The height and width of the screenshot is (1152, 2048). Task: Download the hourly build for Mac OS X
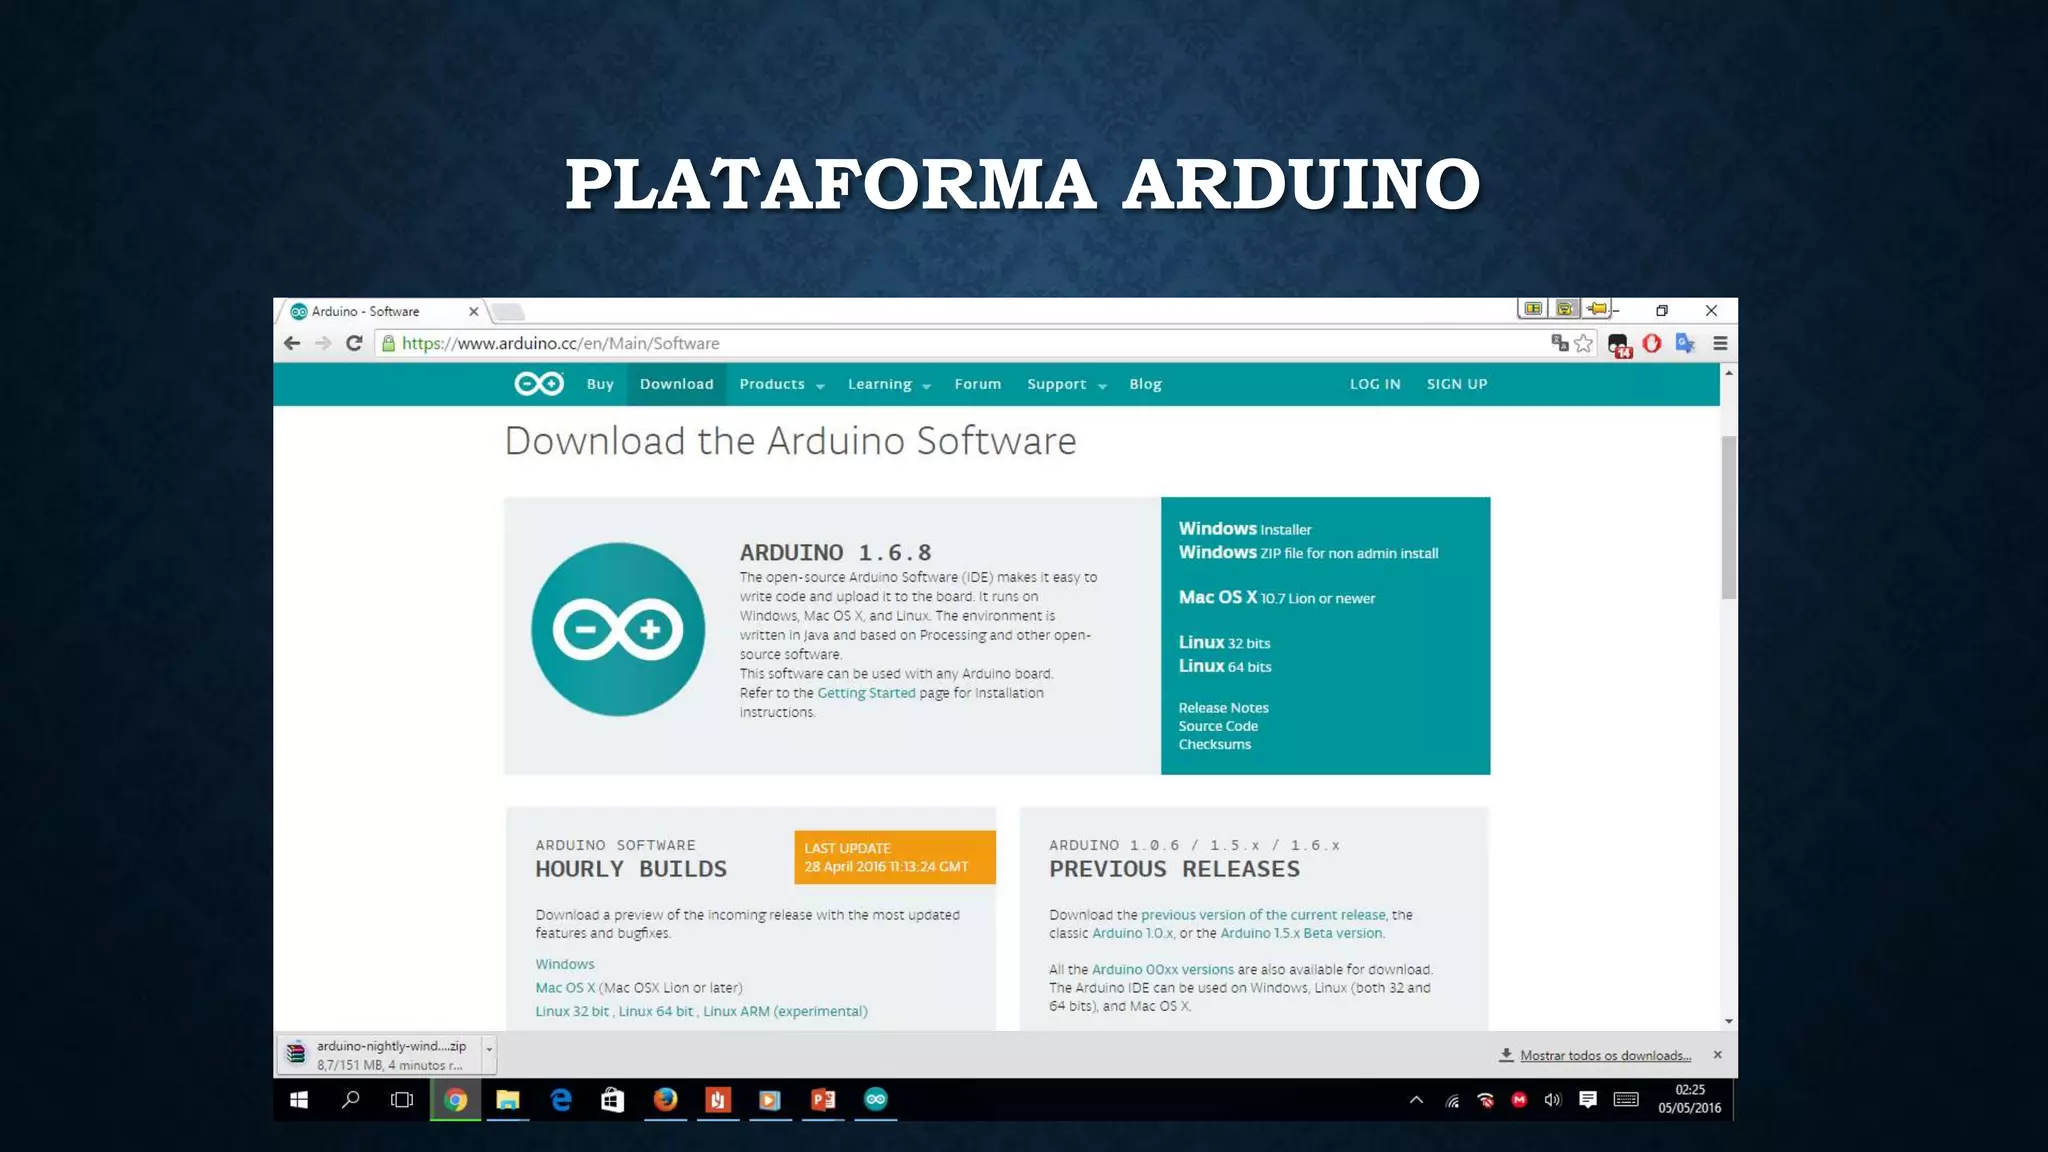pos(565,987)
